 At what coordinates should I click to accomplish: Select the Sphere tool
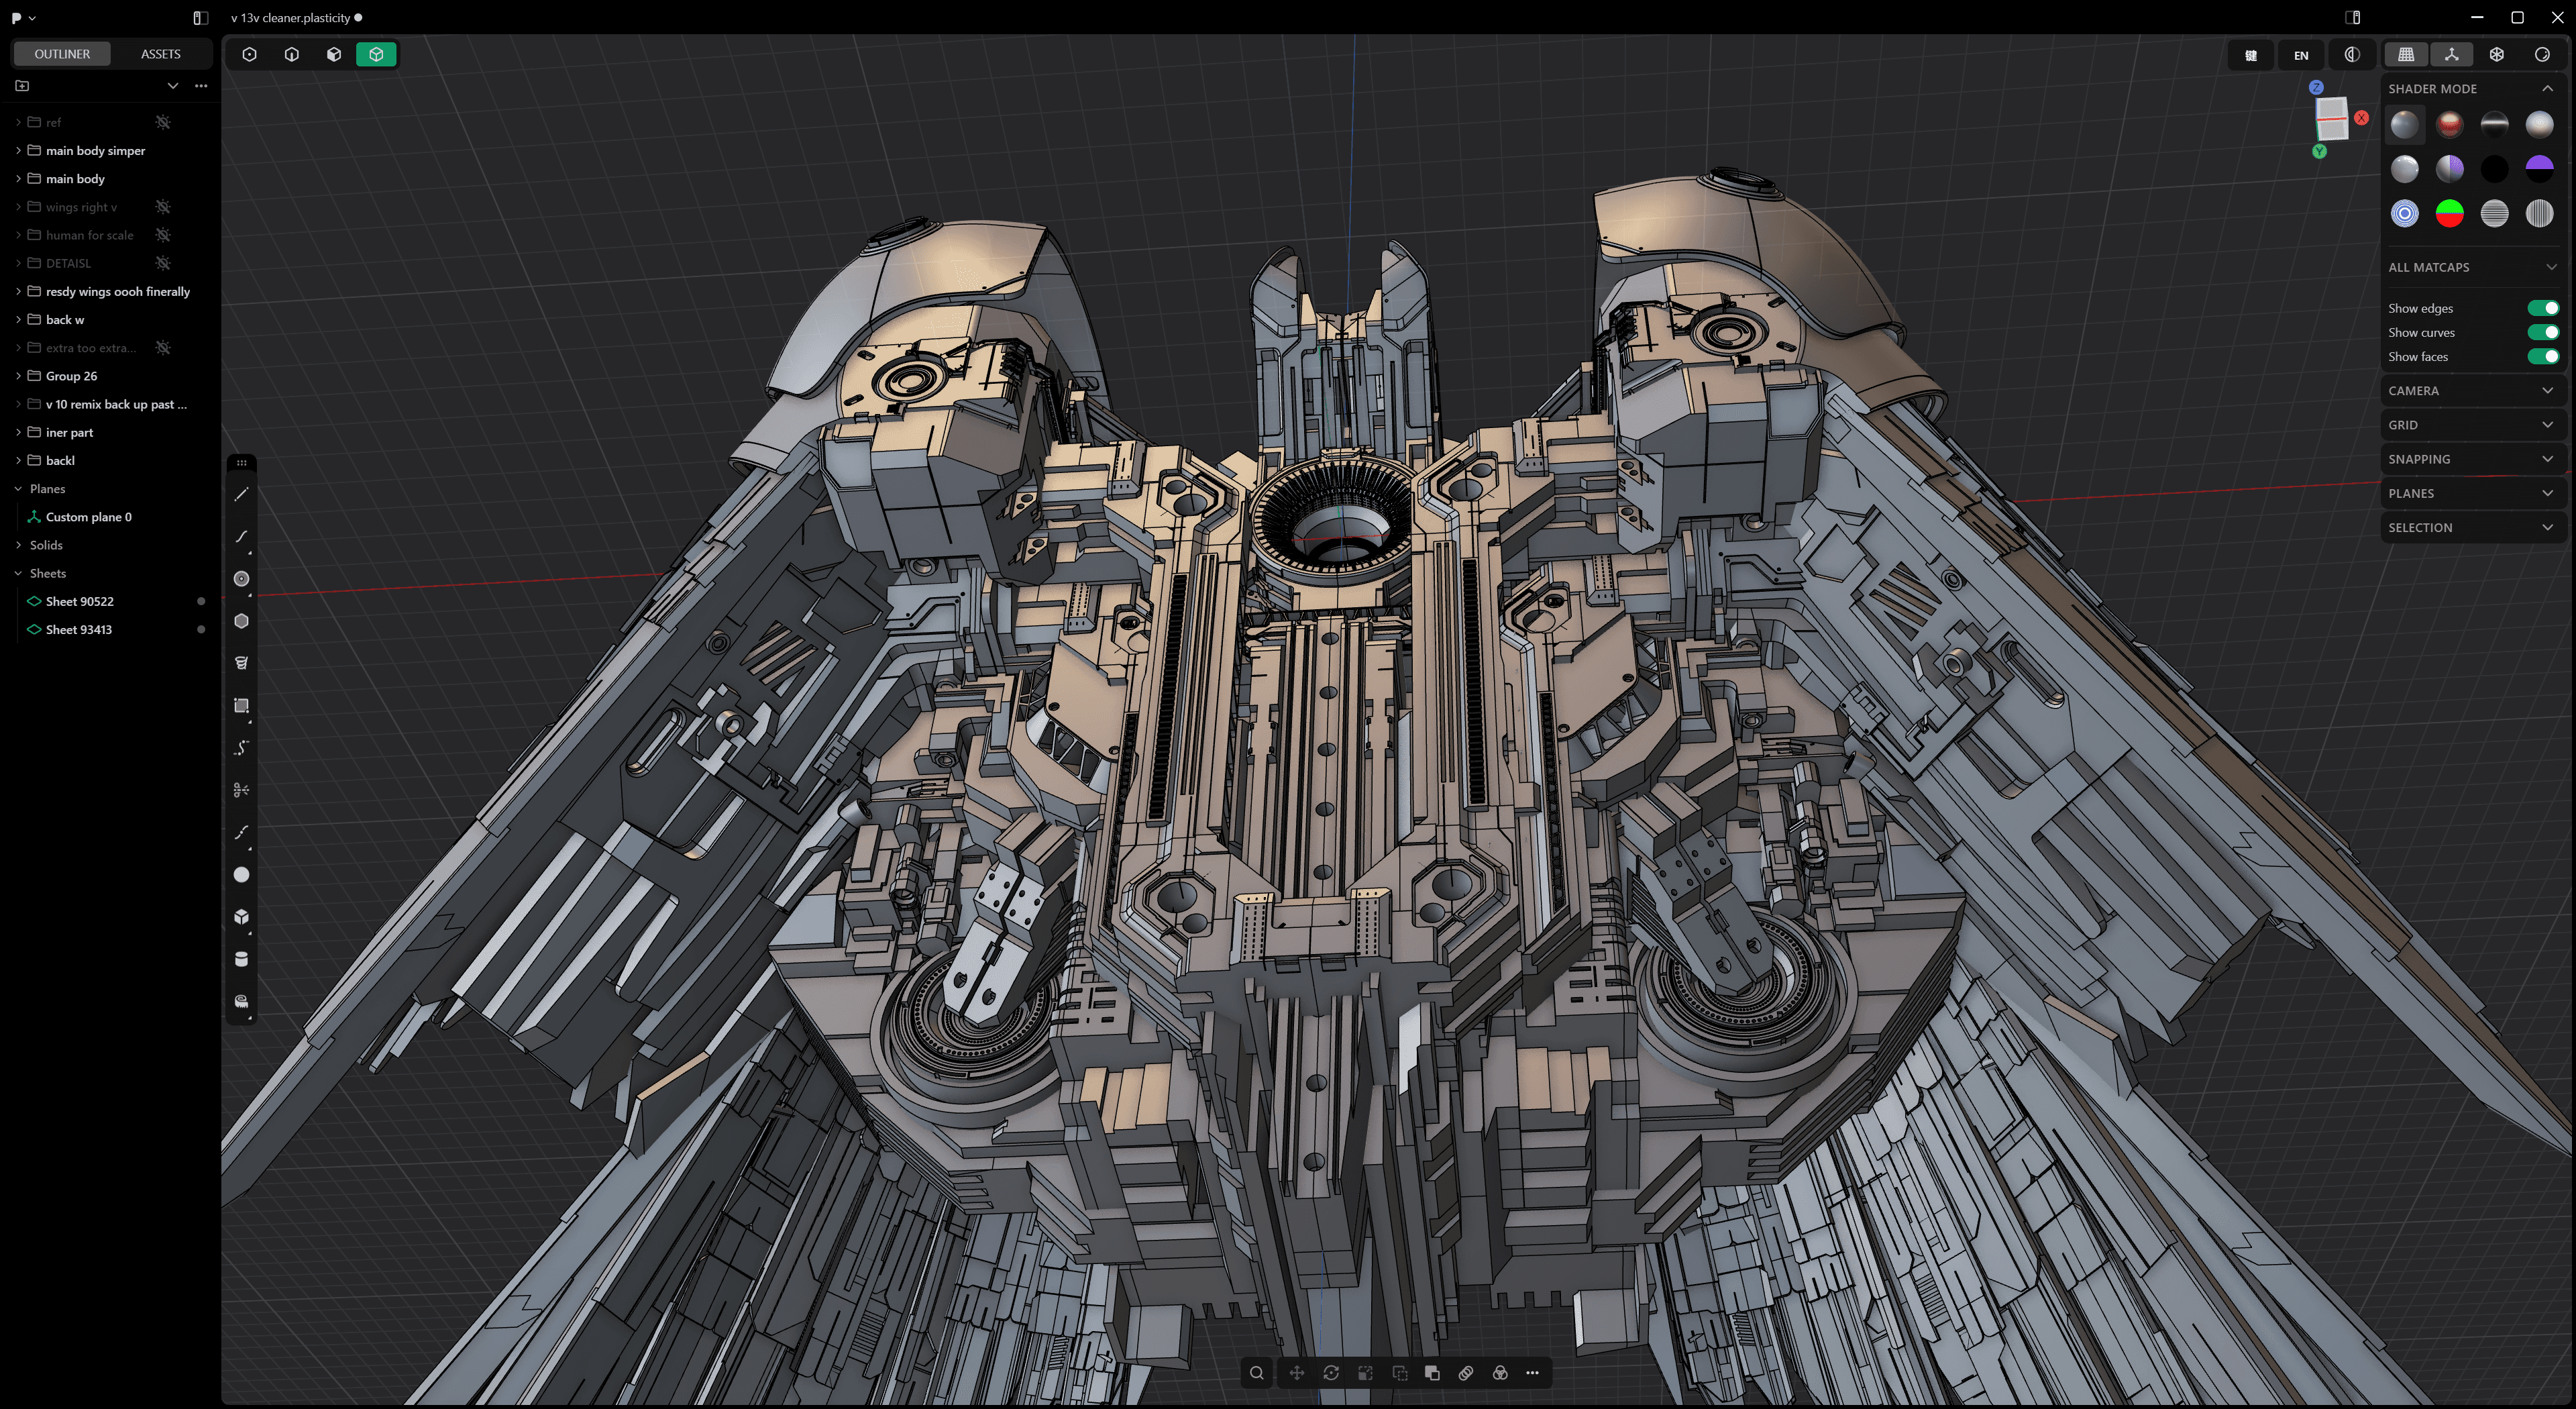tap(241, 875)
